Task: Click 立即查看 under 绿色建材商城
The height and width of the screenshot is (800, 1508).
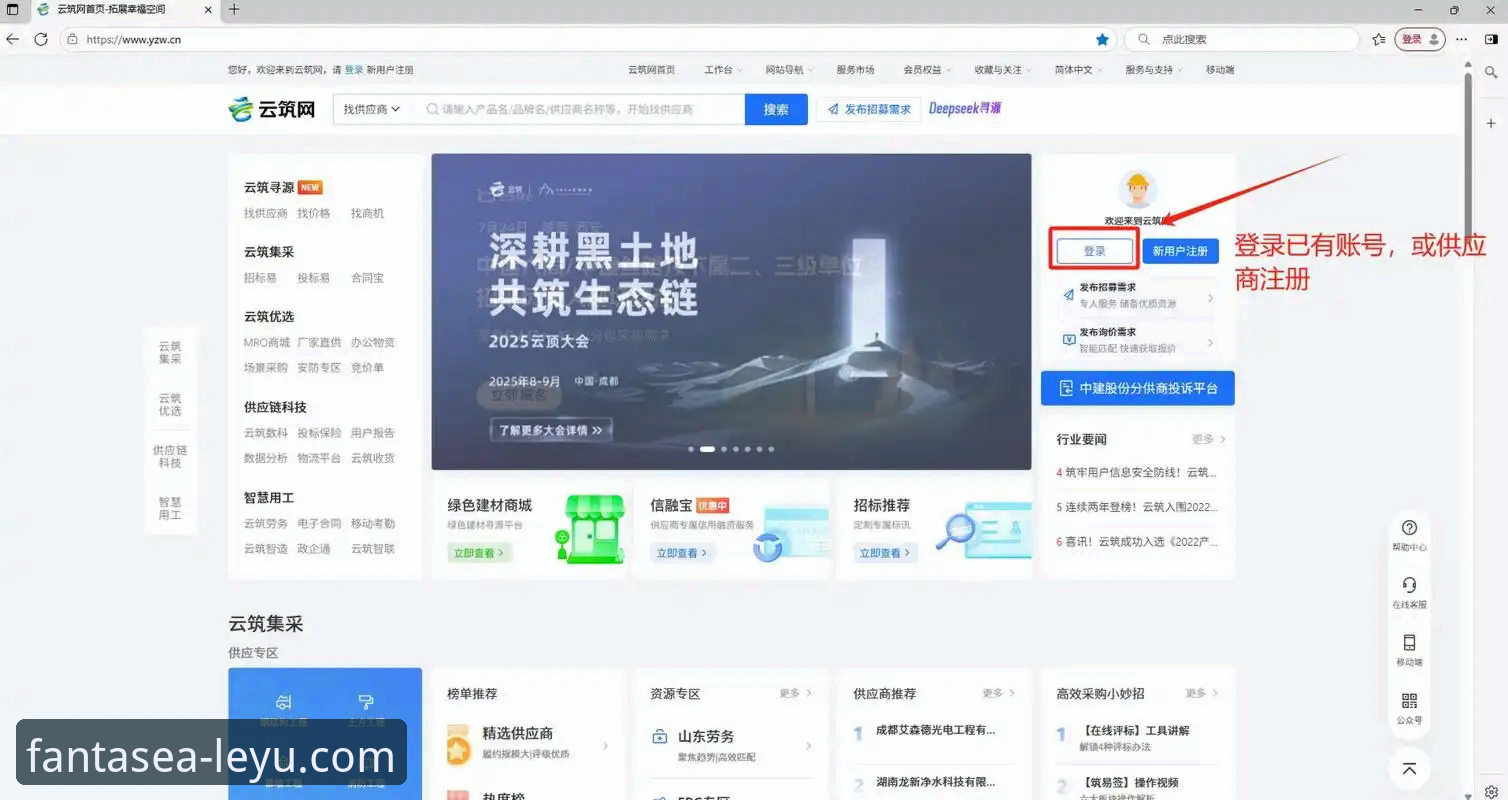Action: 479,552
